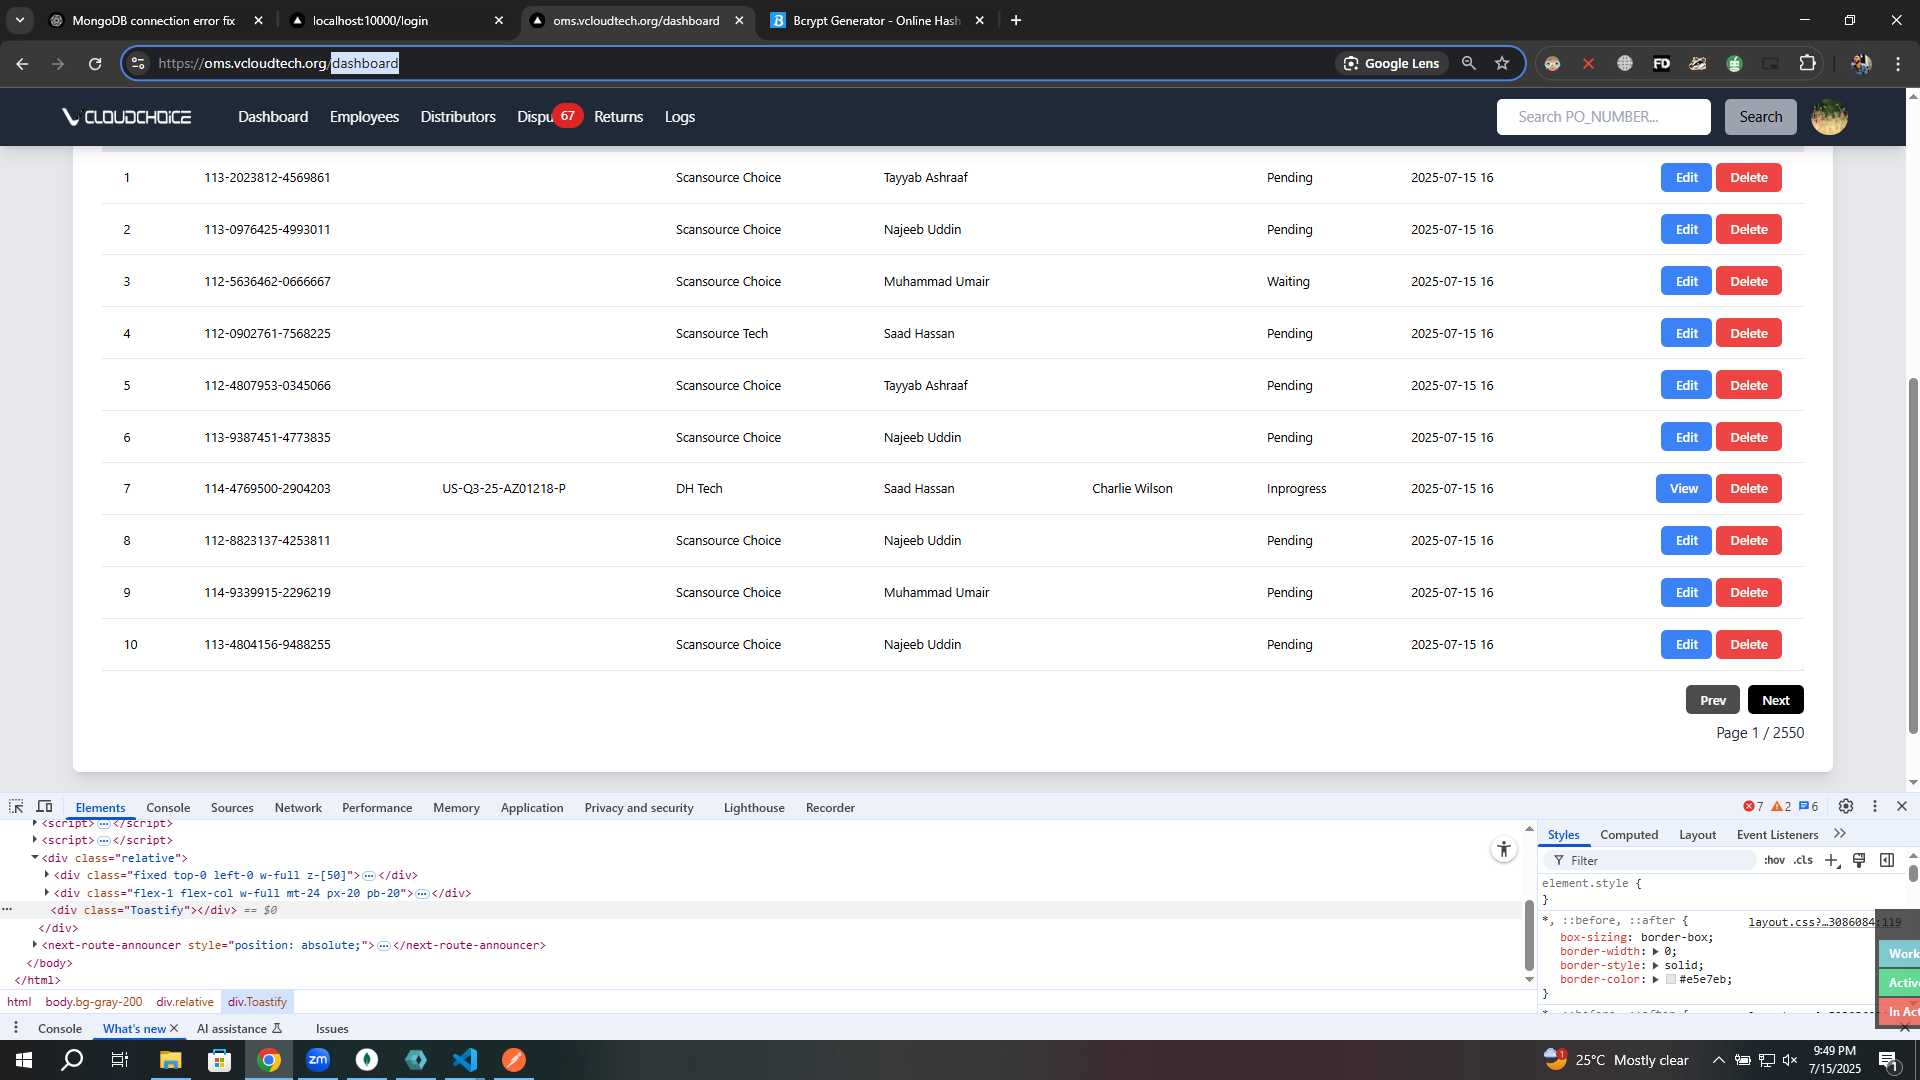This screenshot has width=1920, height=1080.
Task: Switch to the Network tab
Action: [298, 807]
